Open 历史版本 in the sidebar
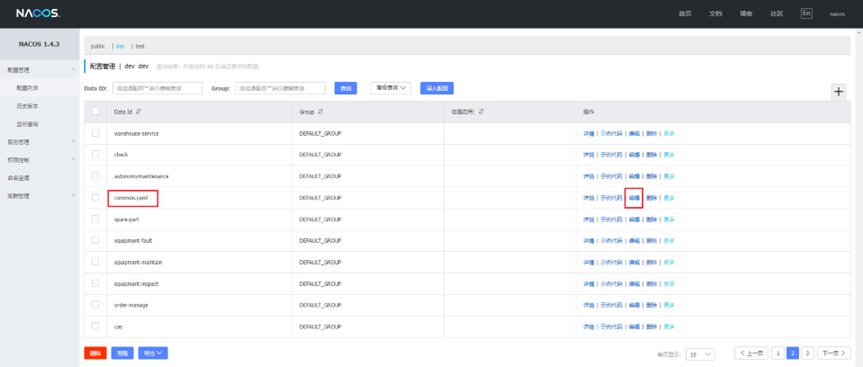863x367 pixels. [x=28, y=106]
